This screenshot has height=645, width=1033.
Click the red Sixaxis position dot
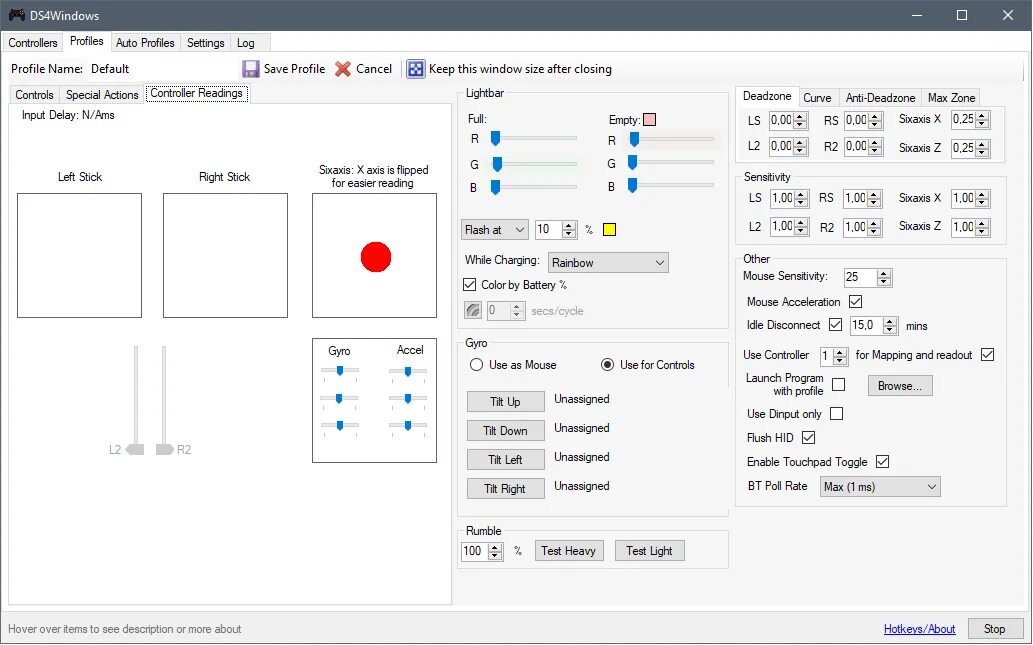[376, 257]
